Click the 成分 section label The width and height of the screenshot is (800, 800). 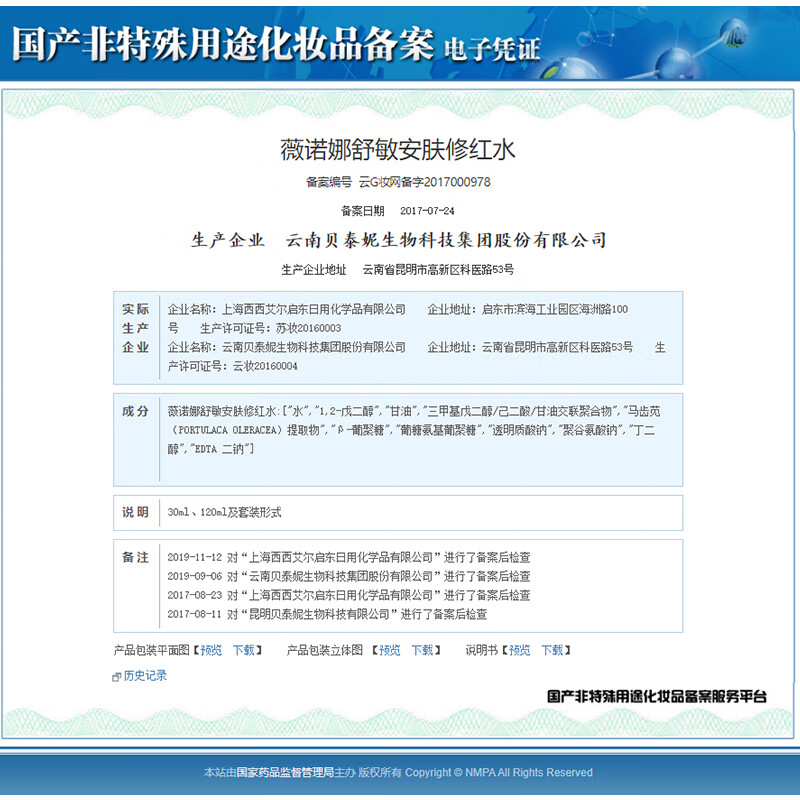pyautogui.click(x=135, y=411)
